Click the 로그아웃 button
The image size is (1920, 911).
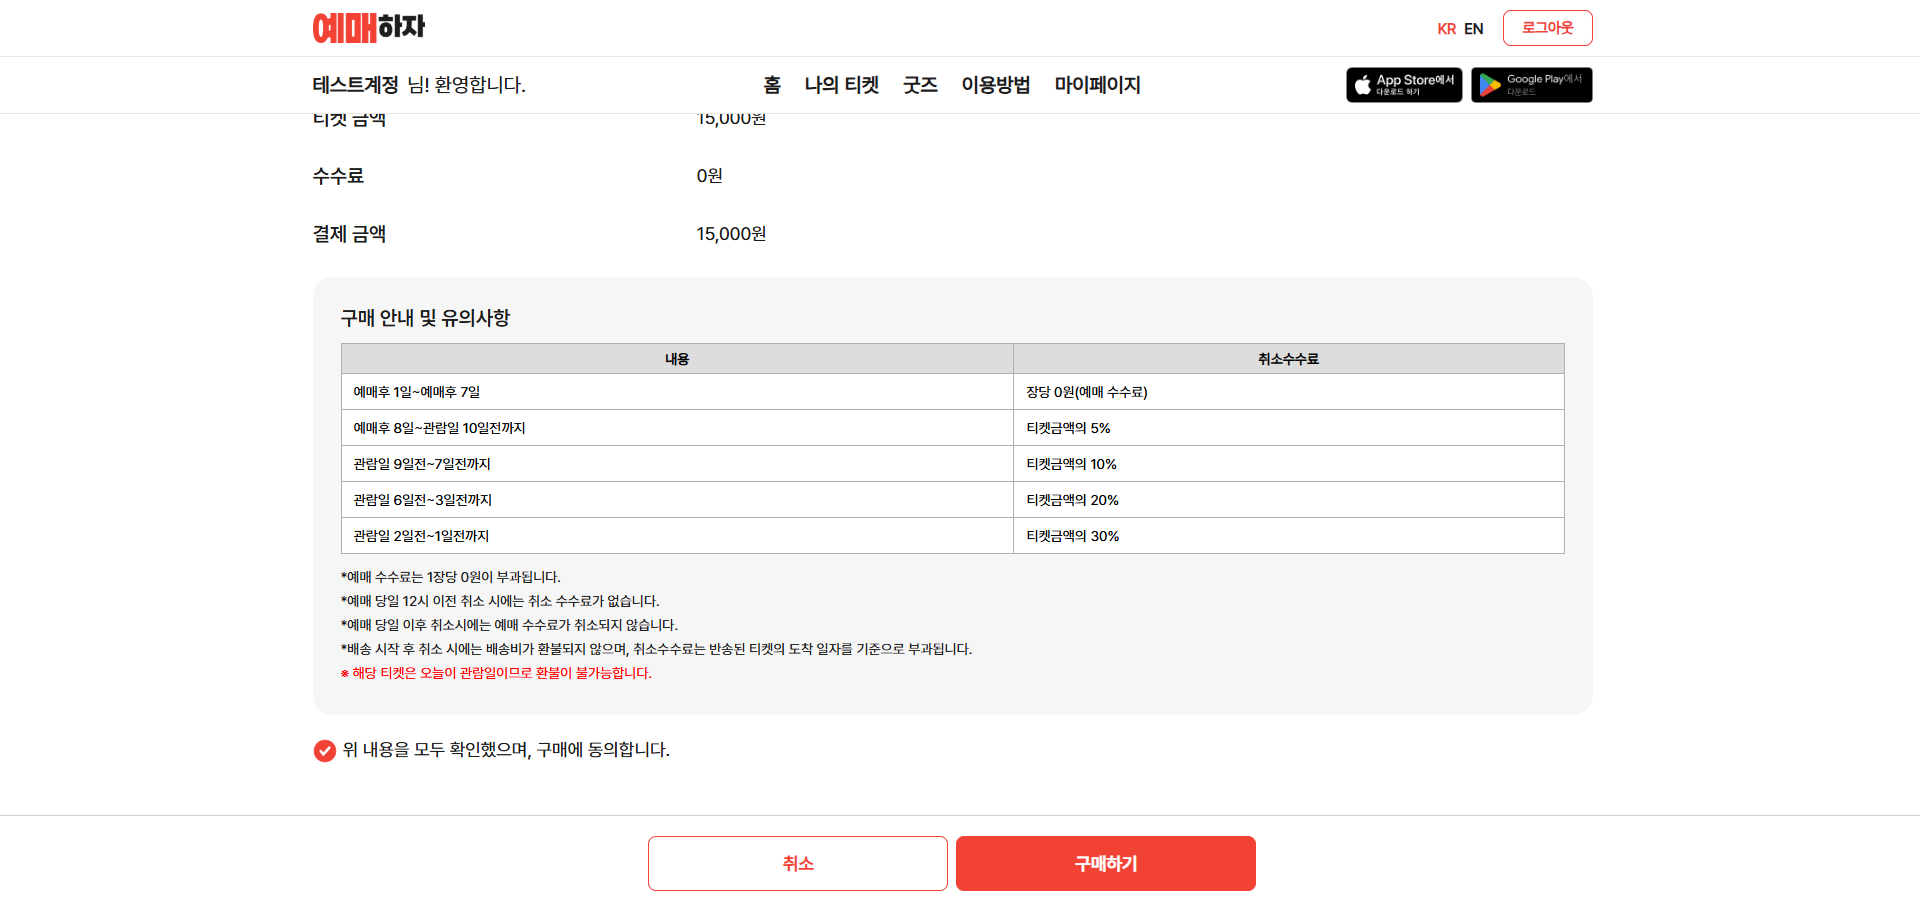[x=1548, y=28]
